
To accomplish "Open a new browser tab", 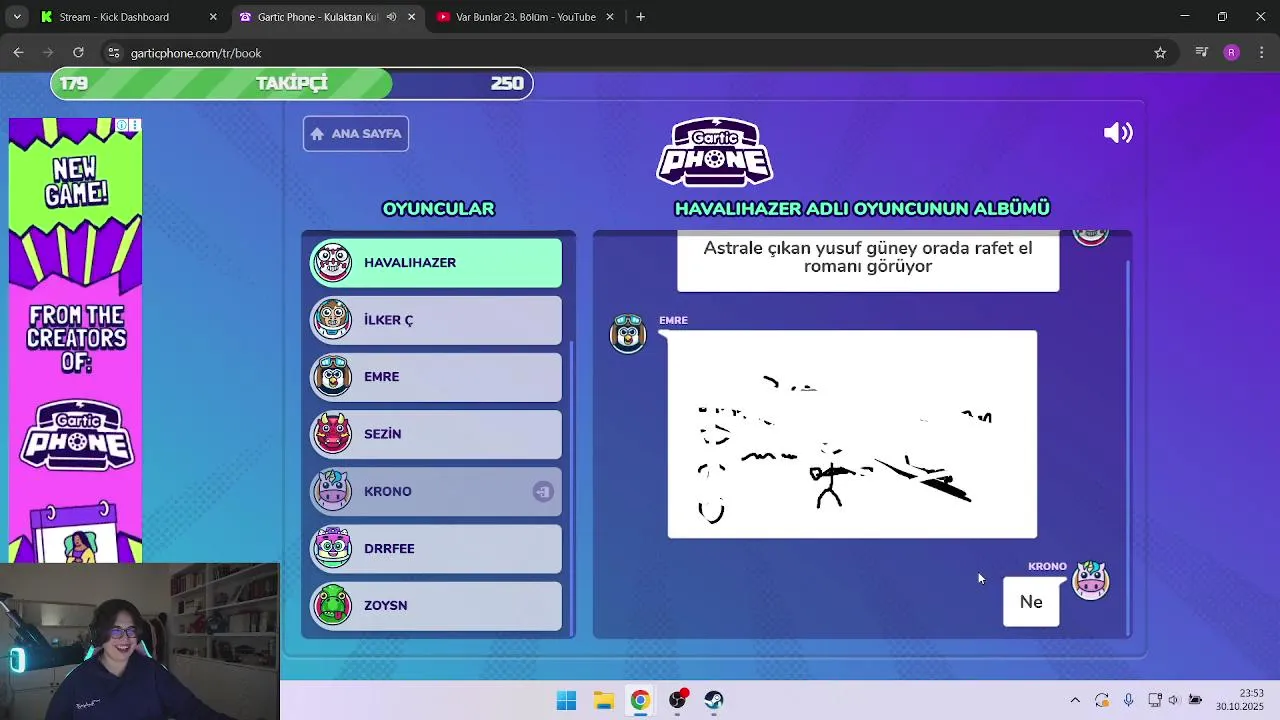I will tap(640, 17).
